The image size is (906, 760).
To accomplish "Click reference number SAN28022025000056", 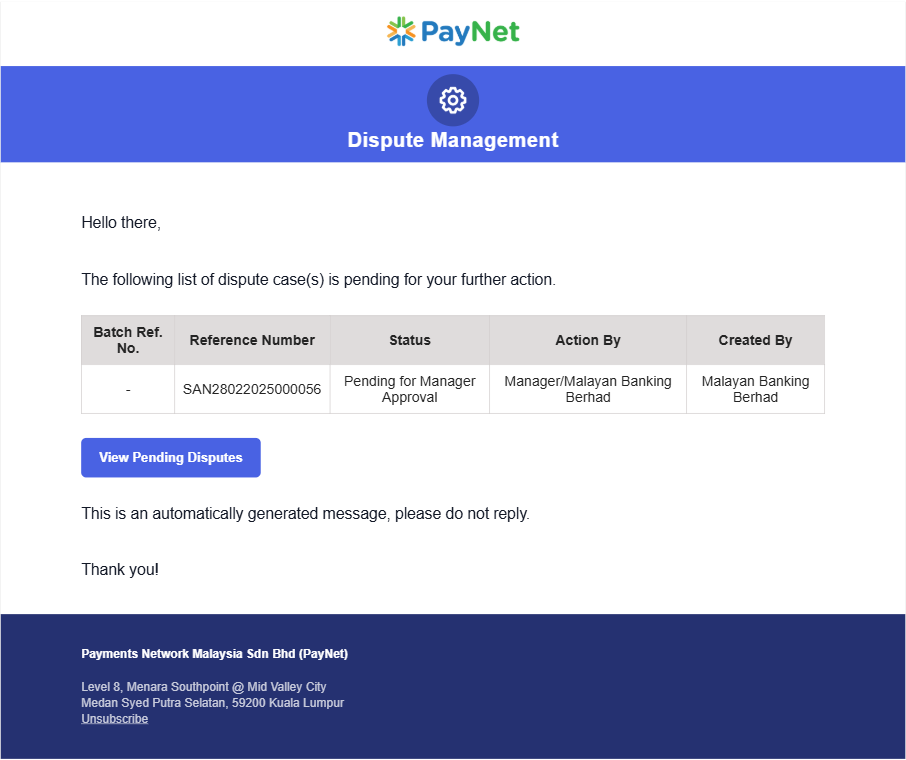I will point(252,389).
